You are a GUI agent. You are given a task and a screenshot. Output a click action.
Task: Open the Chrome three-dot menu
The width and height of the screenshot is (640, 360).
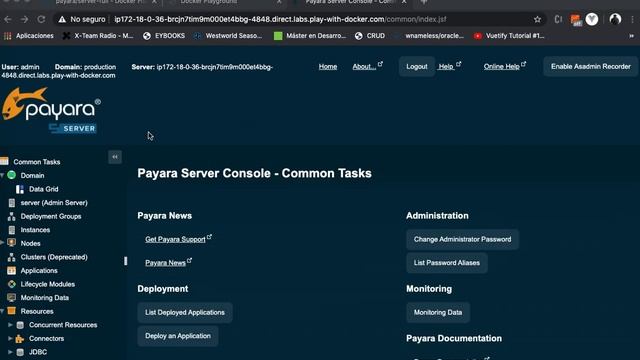click(632, 19)
